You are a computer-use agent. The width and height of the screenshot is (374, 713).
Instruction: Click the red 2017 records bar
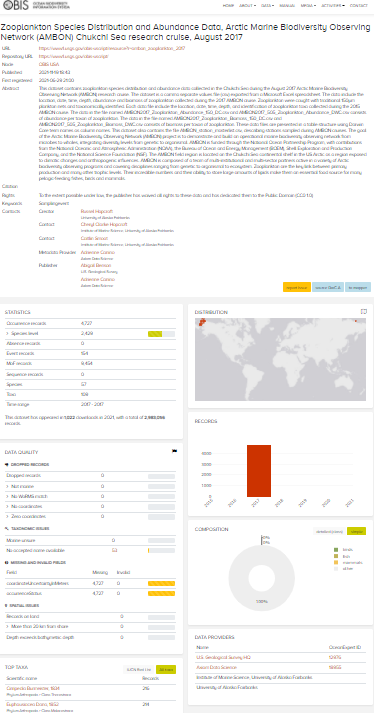click(x=259, y=471)
